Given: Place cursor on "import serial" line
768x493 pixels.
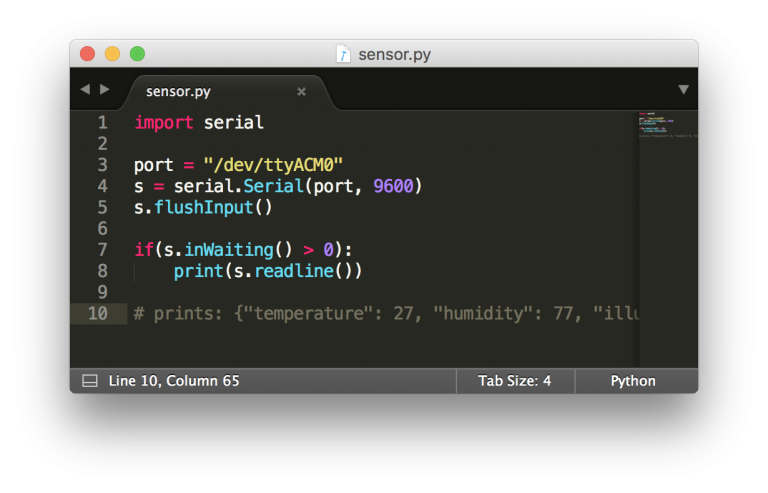Looking at the screenshot, I should 199,123.
